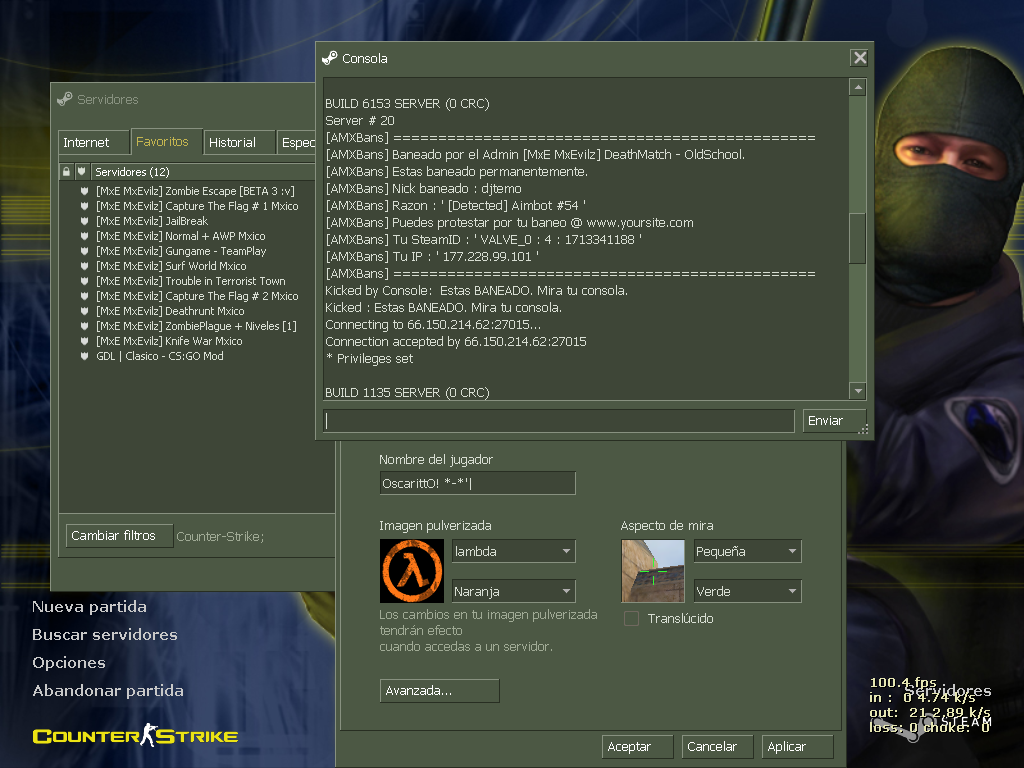Focus the console command input field
This screenshot has height=768, width=1024.
[x=559, y=421]
